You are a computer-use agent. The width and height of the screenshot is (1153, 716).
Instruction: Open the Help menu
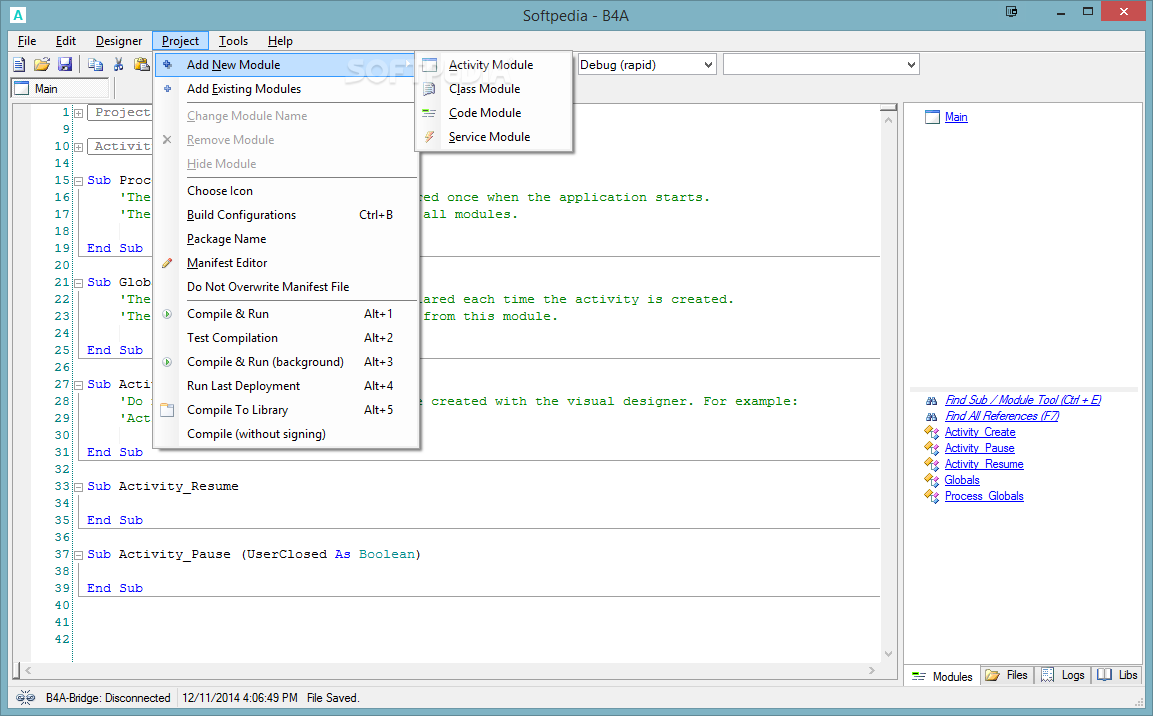point(280,41)
